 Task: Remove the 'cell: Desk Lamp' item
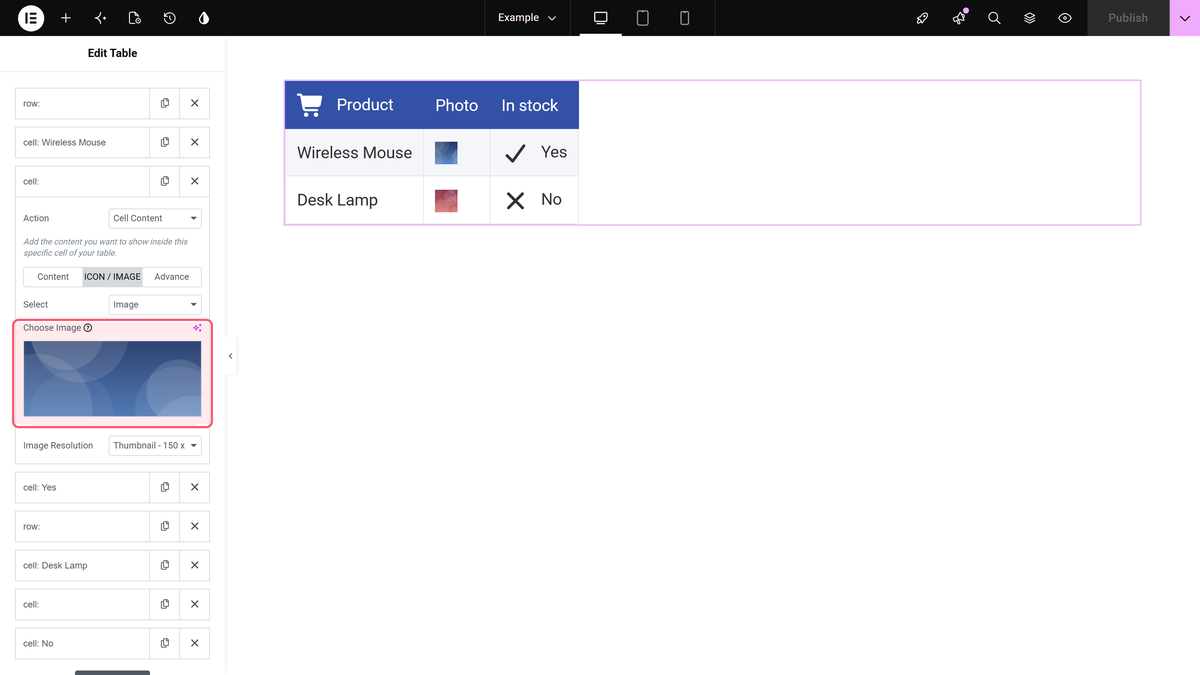coord(195,565)
